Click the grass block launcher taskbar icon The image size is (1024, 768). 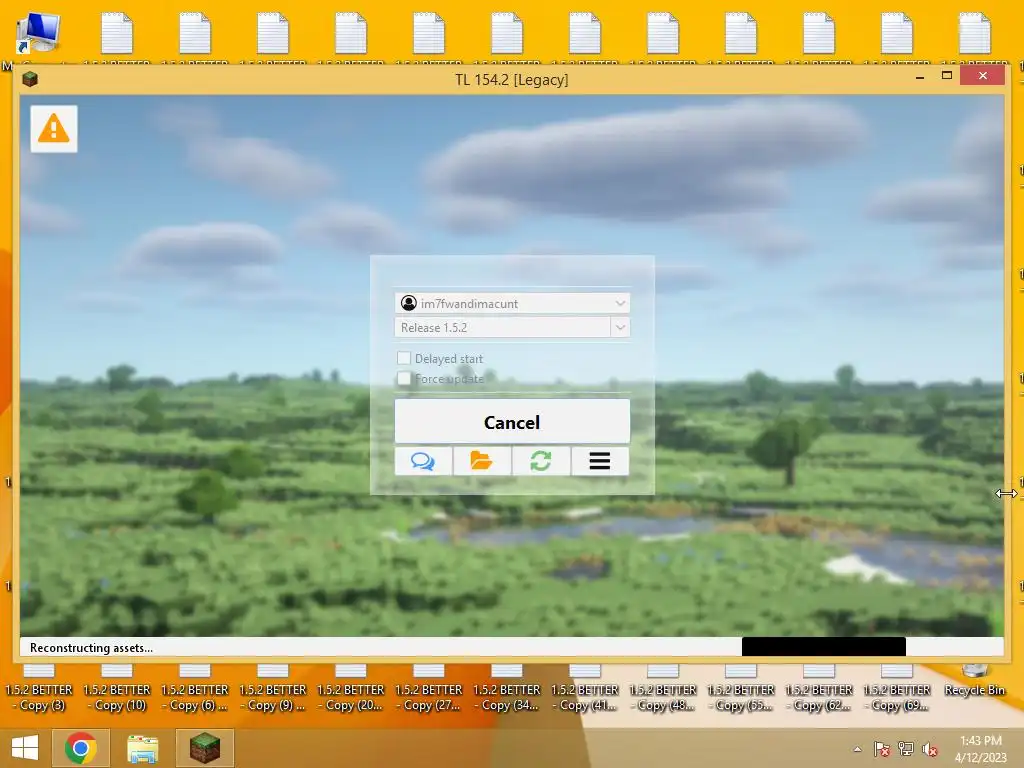click(x=205, y=748)
